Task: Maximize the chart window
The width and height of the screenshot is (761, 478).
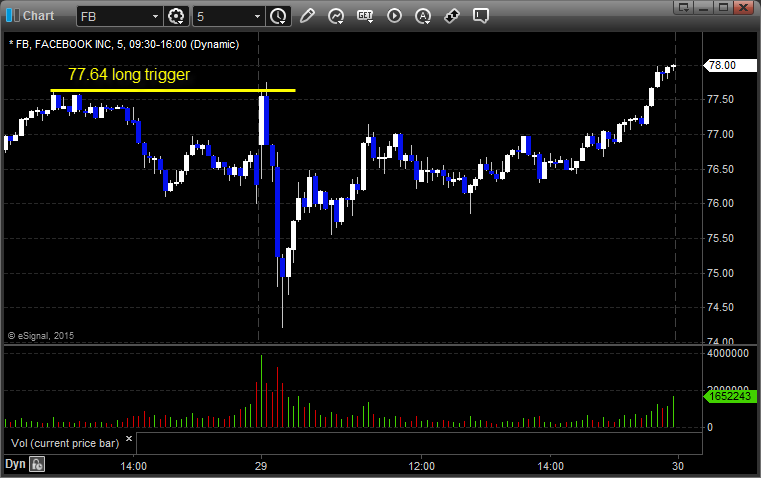Action: (724, 7)
